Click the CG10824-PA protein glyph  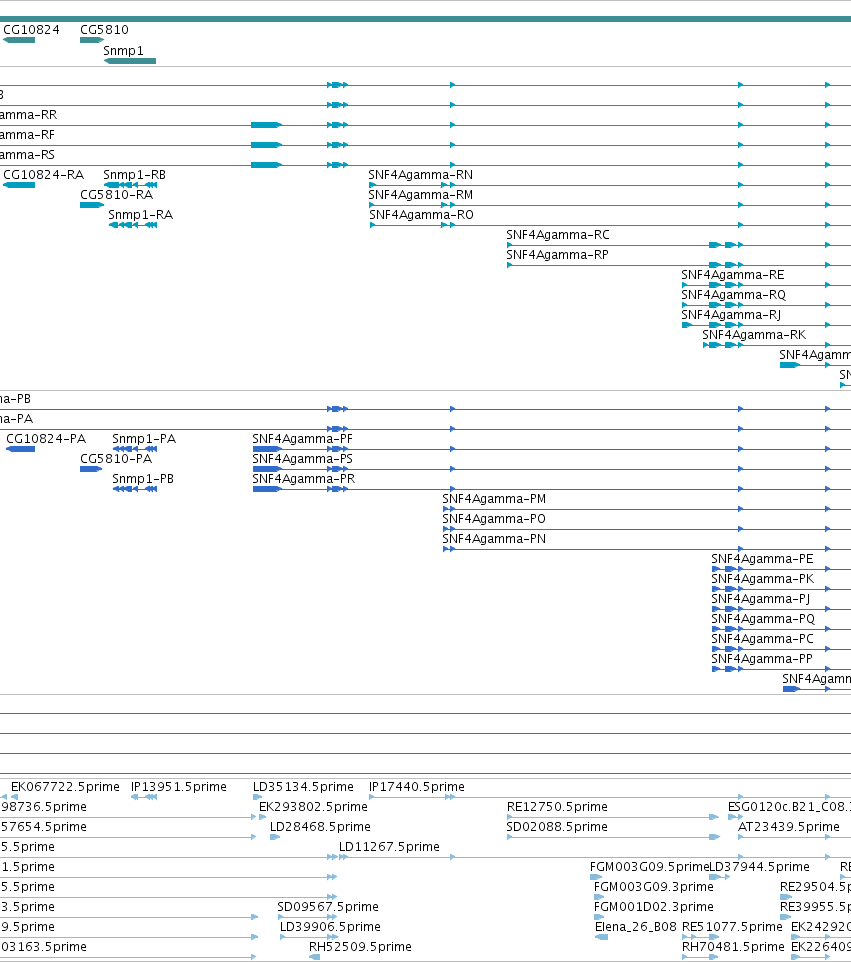(x=20, y=449)
